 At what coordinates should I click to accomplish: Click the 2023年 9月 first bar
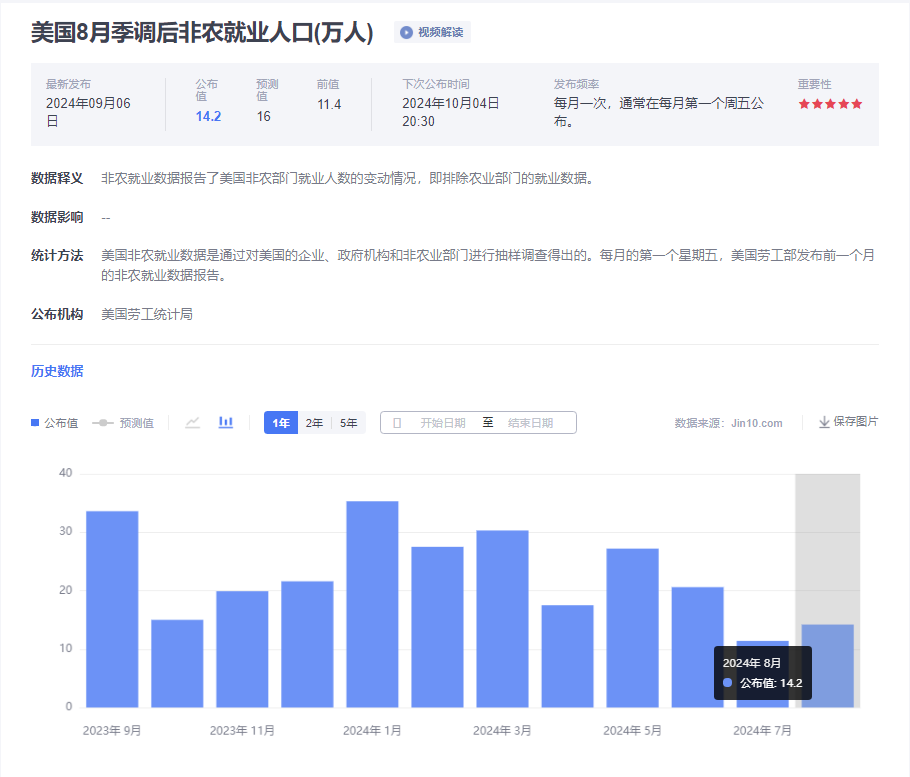pyautogui.click(x=112, y=609)
